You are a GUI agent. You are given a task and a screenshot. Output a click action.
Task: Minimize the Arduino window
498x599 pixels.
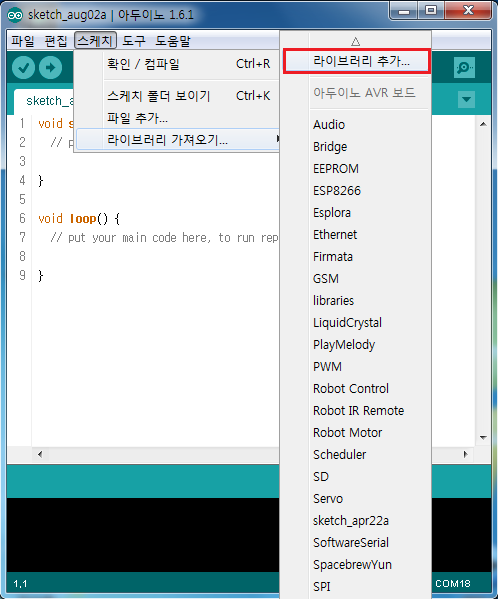tap(403, 11)
